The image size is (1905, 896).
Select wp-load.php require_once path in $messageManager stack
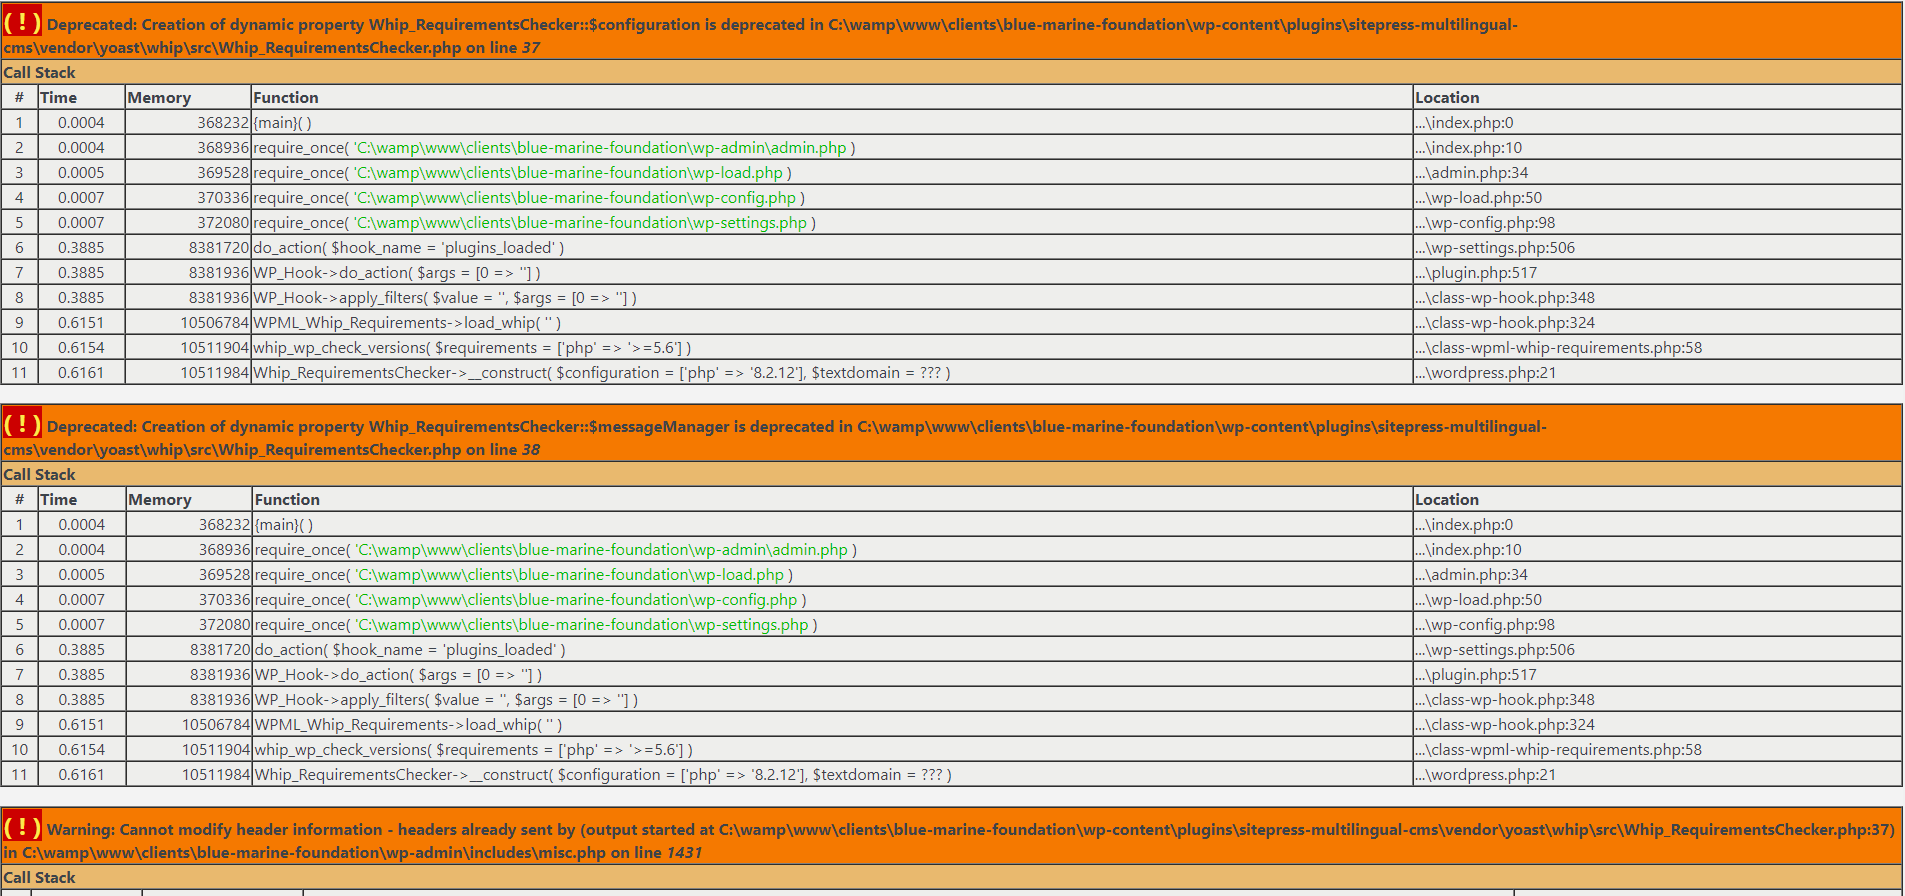[570, 574]
